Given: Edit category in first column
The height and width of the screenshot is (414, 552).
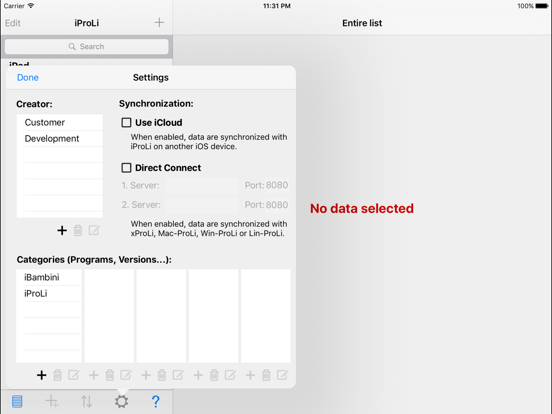Looking at the screenshot, I should pos(74,375).
